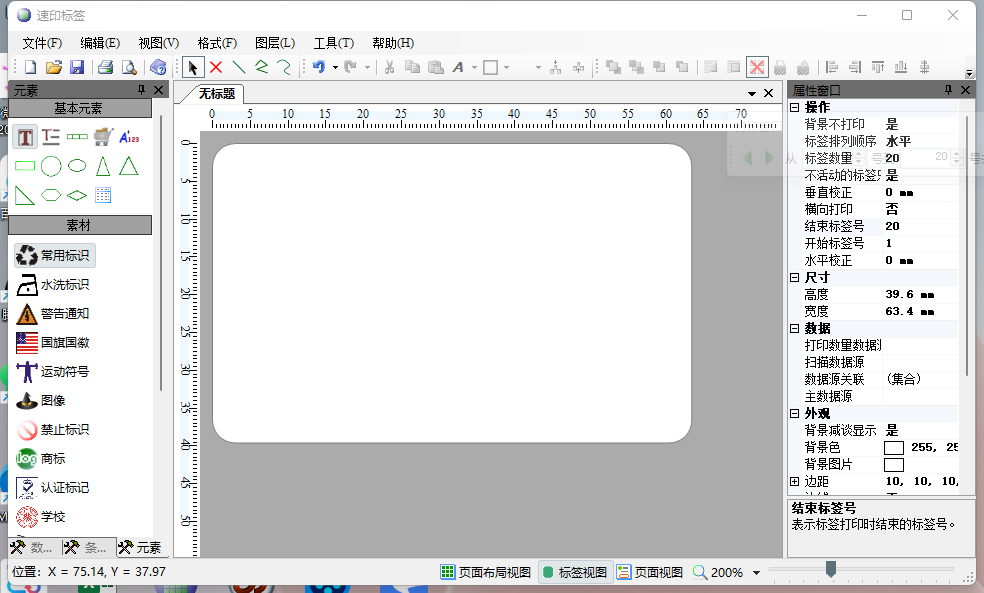The height and width of the screenshot is (593, 984).
Task: Collapse the 操作 property group
Action: click(794, 107)
